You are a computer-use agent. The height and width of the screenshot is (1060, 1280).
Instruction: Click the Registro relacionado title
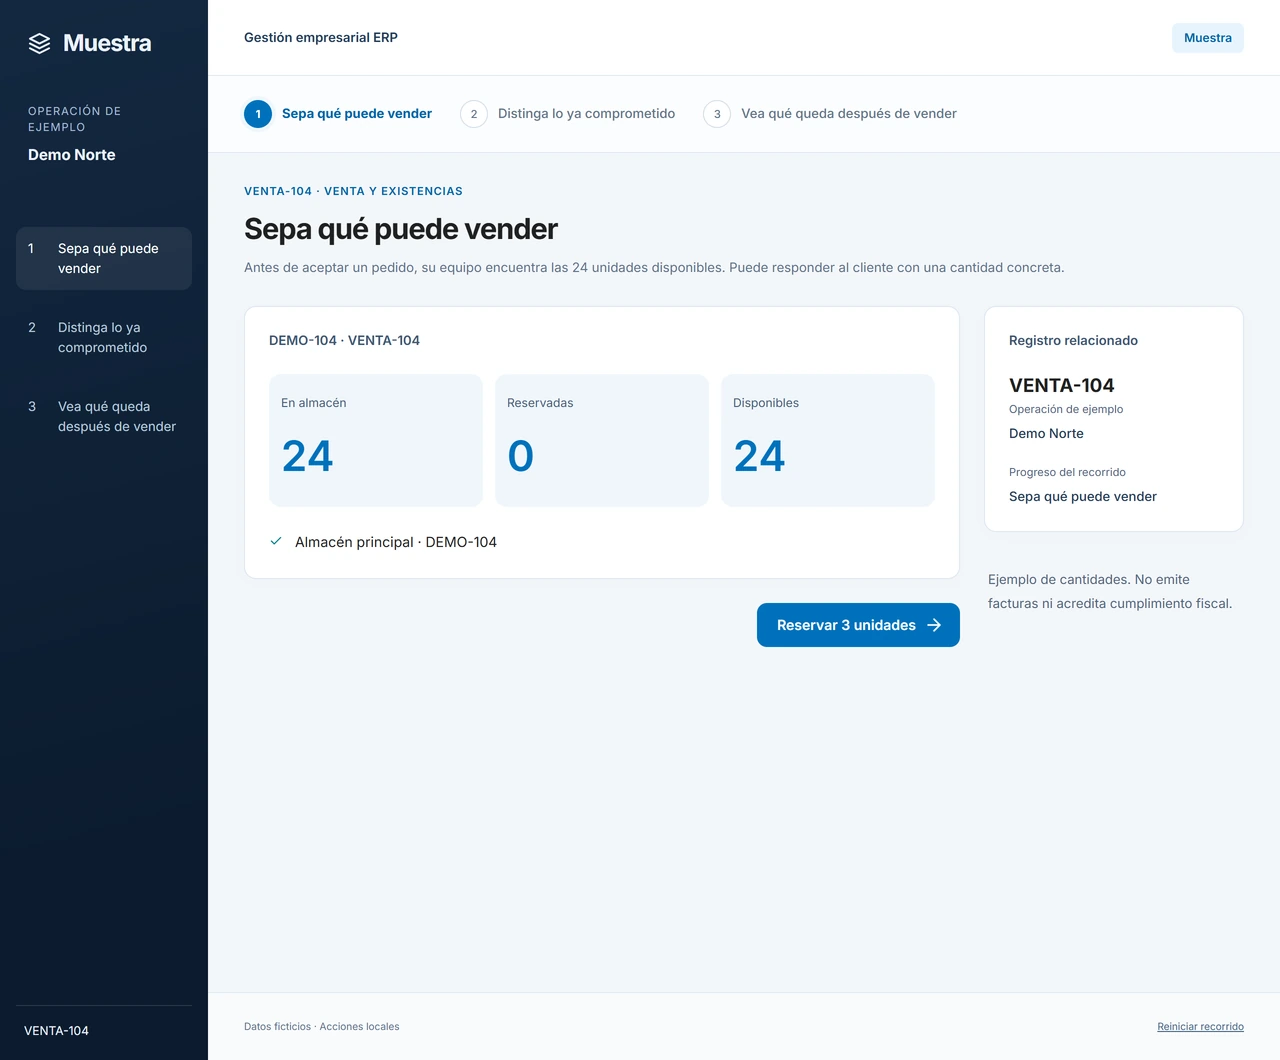coord(1073,341)
